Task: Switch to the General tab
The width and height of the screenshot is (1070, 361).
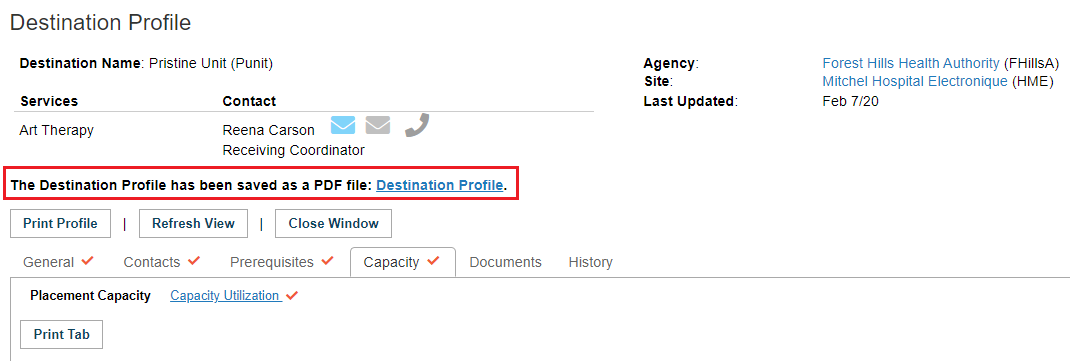Action: pyautogui.click(x=58, y=262)
